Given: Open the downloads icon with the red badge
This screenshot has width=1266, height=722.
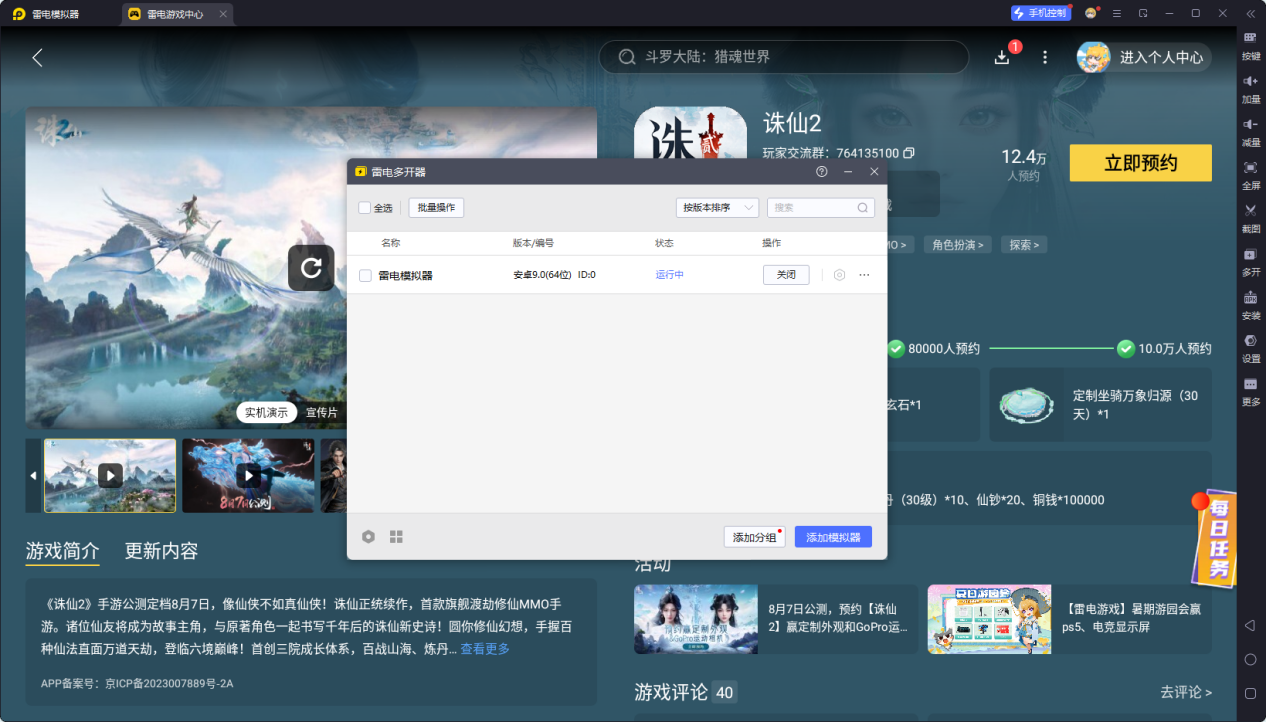Looking at the screenshot, I should point(1002,57).
